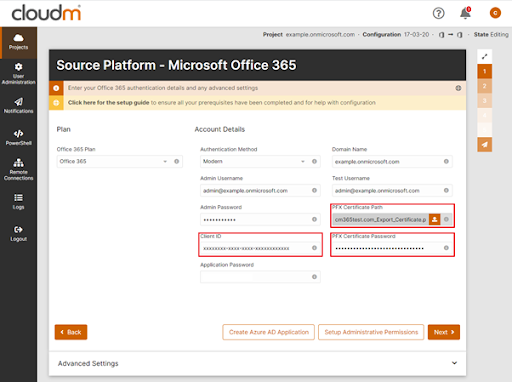Click the info icon in Admin Password field
Image resolution: width=512 pixels, height=382 pixels.
click(x=314, y=219)
